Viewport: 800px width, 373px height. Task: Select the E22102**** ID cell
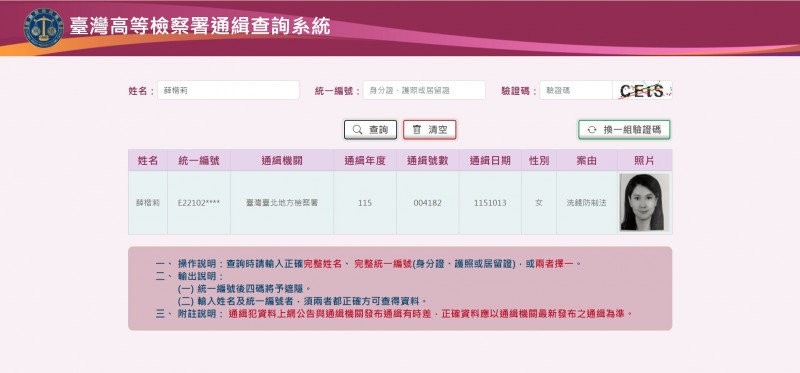[x=199, y=203]
